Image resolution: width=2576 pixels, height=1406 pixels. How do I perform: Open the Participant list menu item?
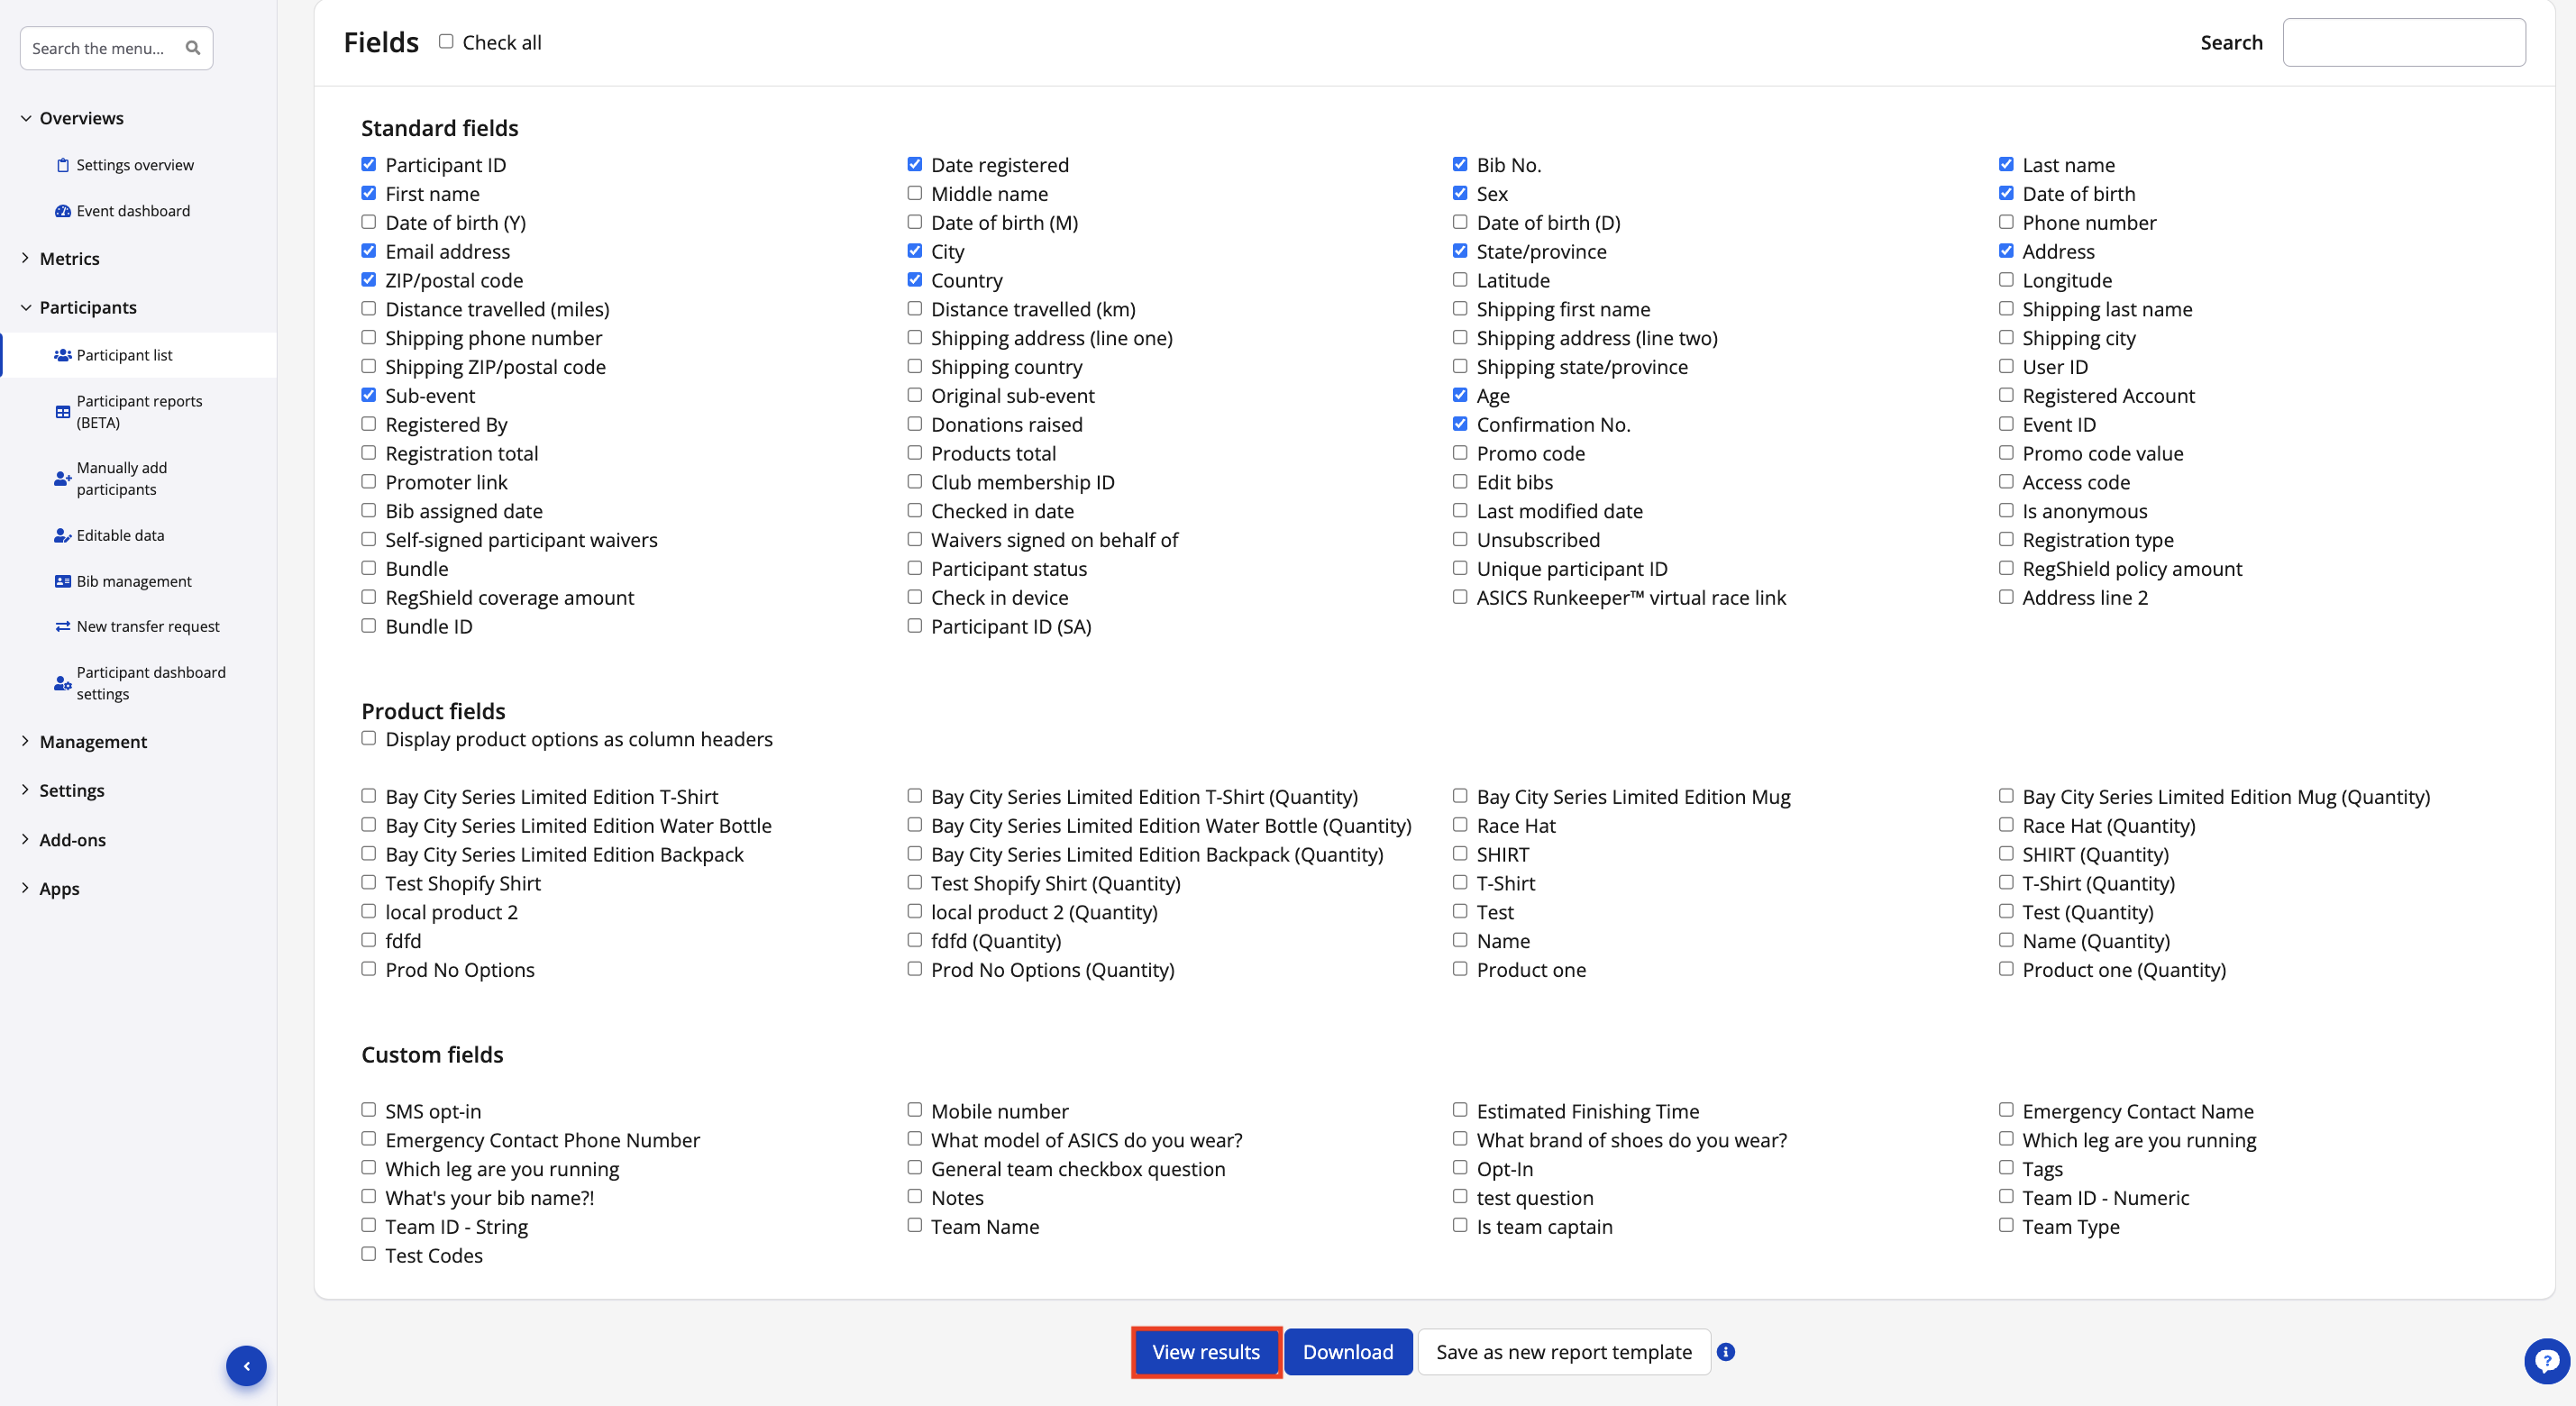(x=124, y=355)
